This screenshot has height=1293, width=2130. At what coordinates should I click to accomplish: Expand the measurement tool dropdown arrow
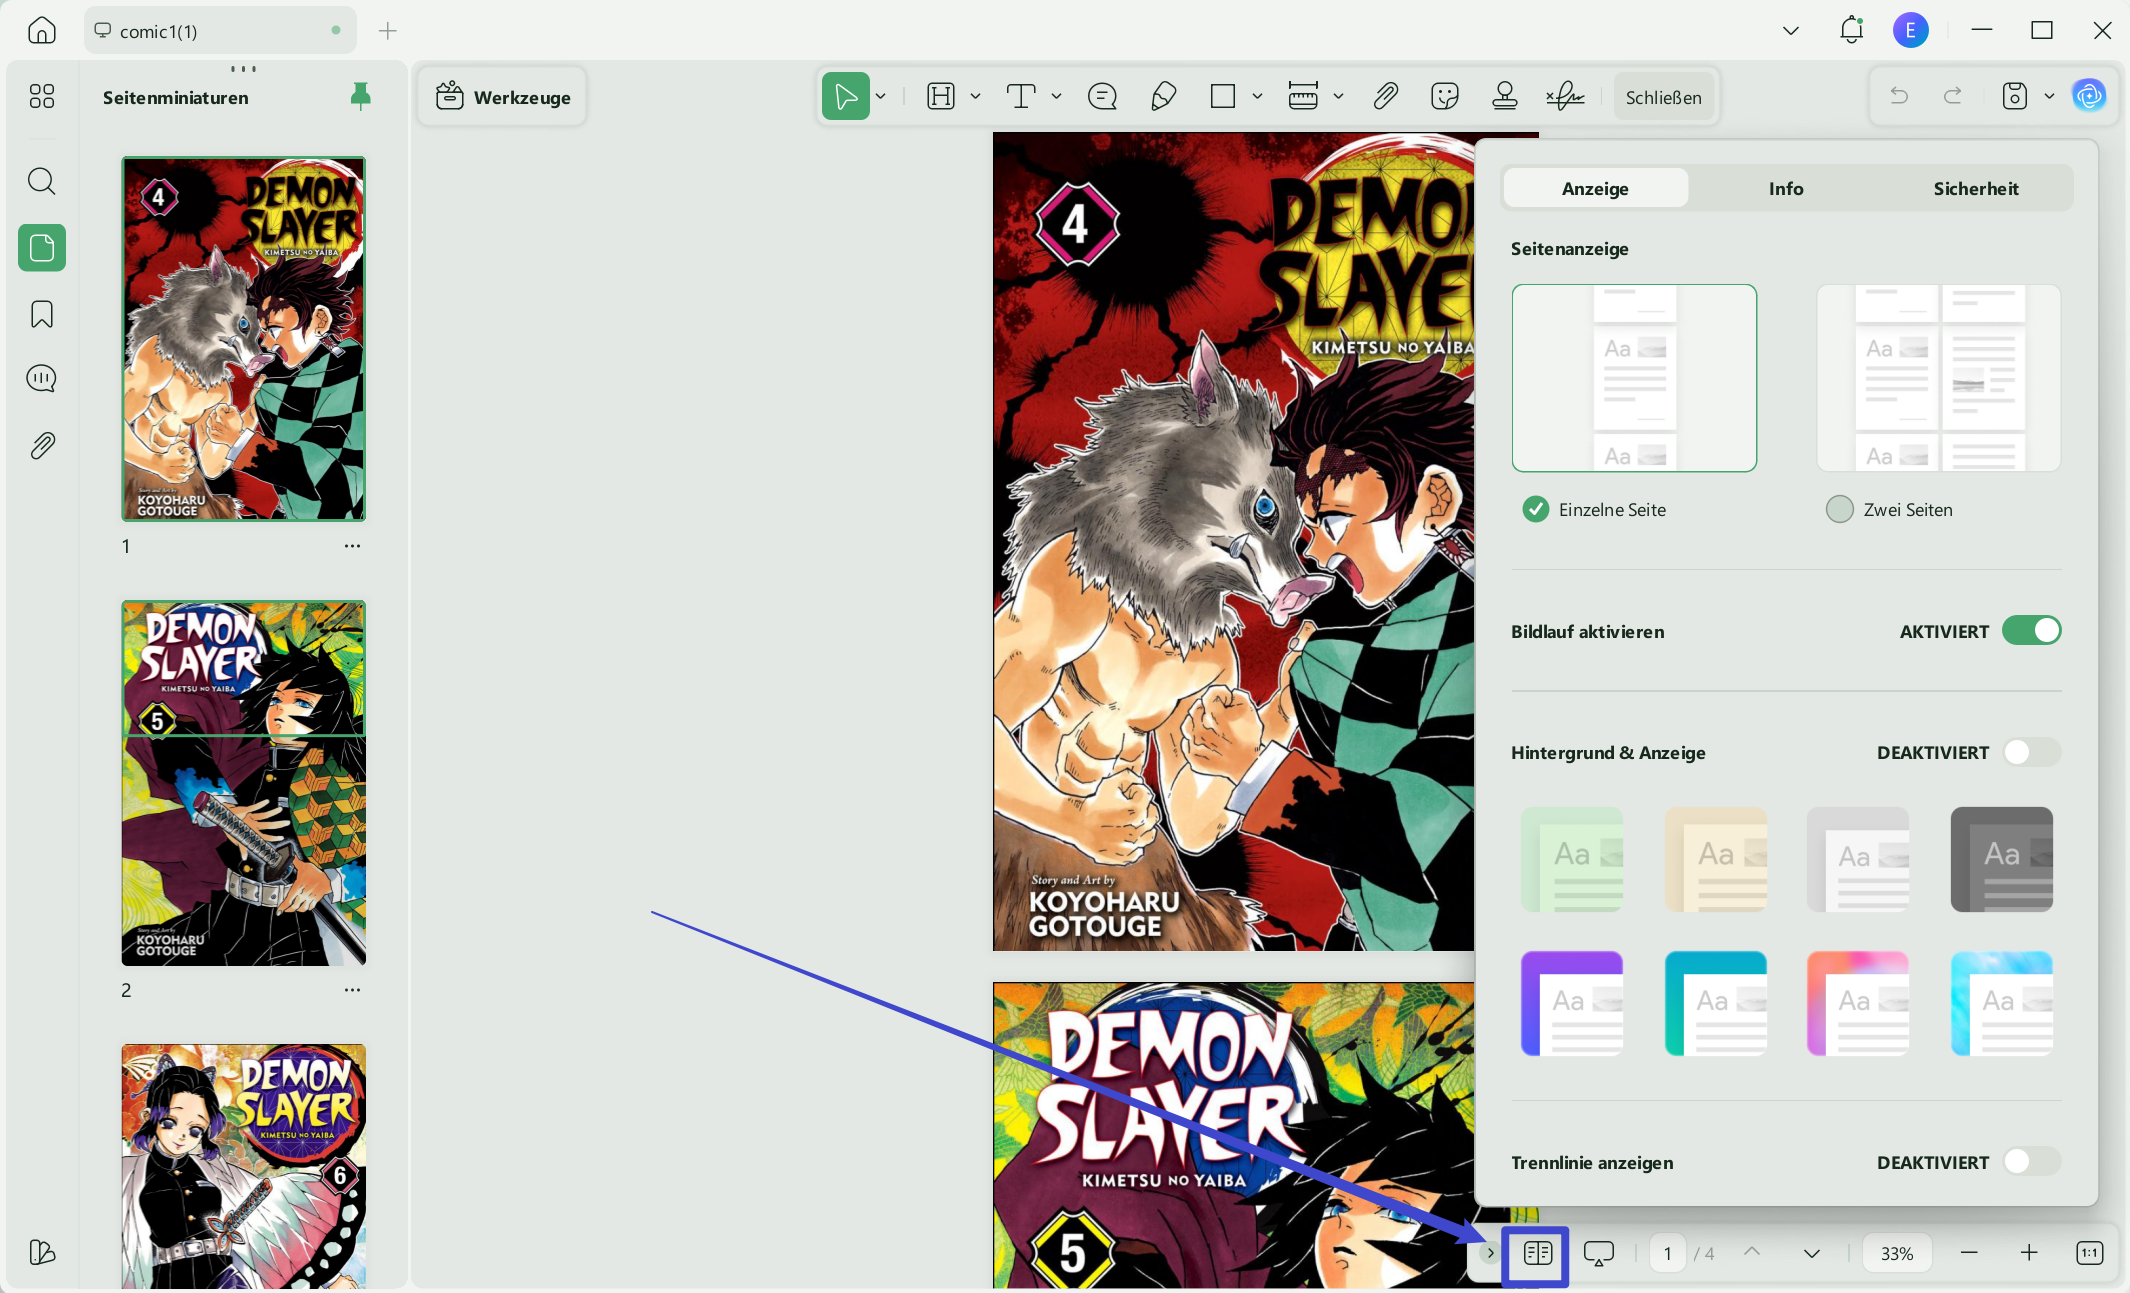tap(1338, 97)
